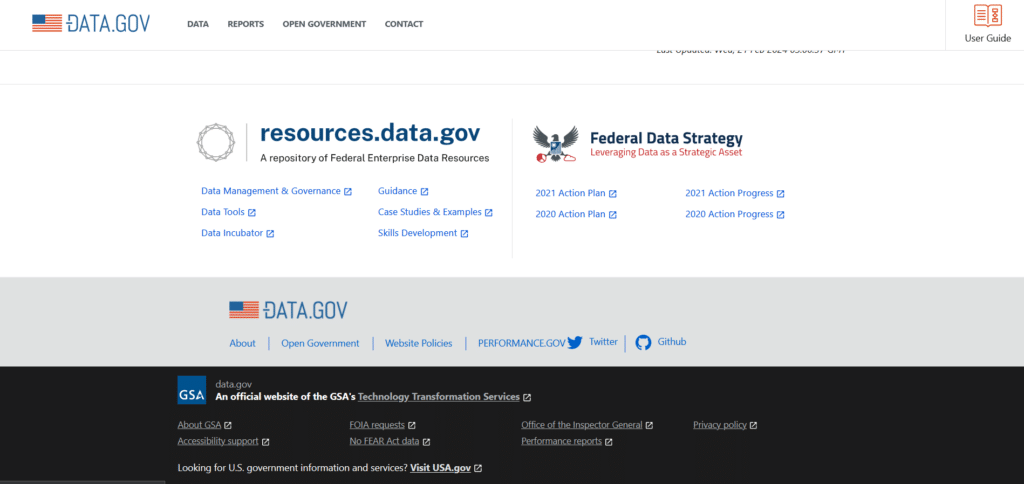Viewport: 1024px width, 484px height.
Task: Open the User Guide book icon
Action: [987, 16]
